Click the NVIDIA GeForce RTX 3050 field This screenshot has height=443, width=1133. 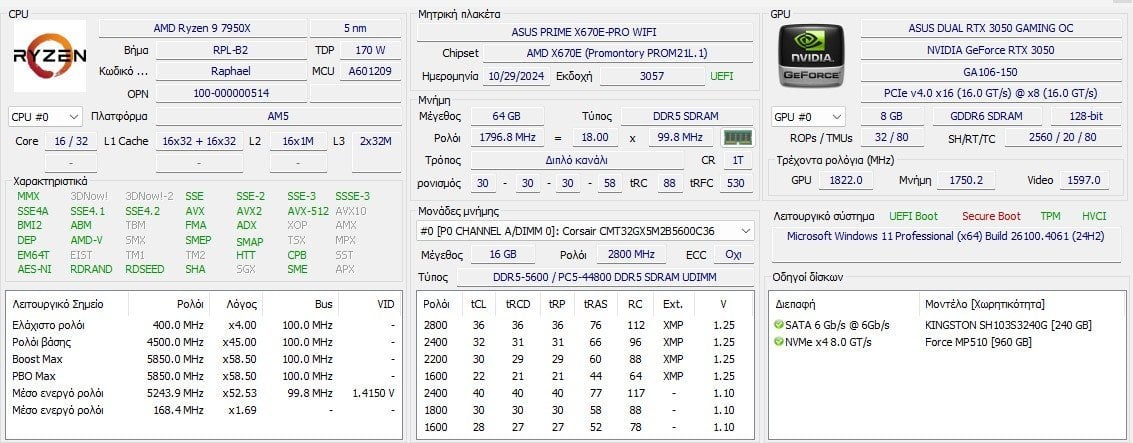991,51
